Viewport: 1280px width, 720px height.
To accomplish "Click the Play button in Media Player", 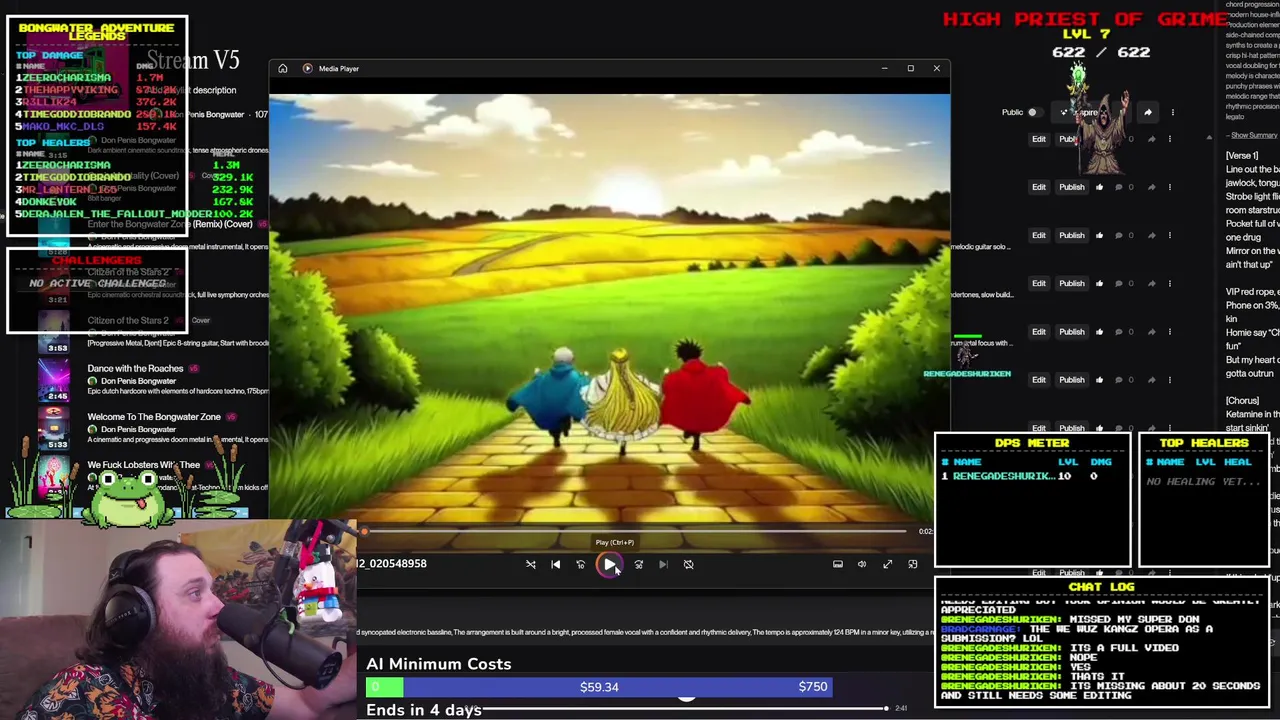I will (x=610, y=564).
